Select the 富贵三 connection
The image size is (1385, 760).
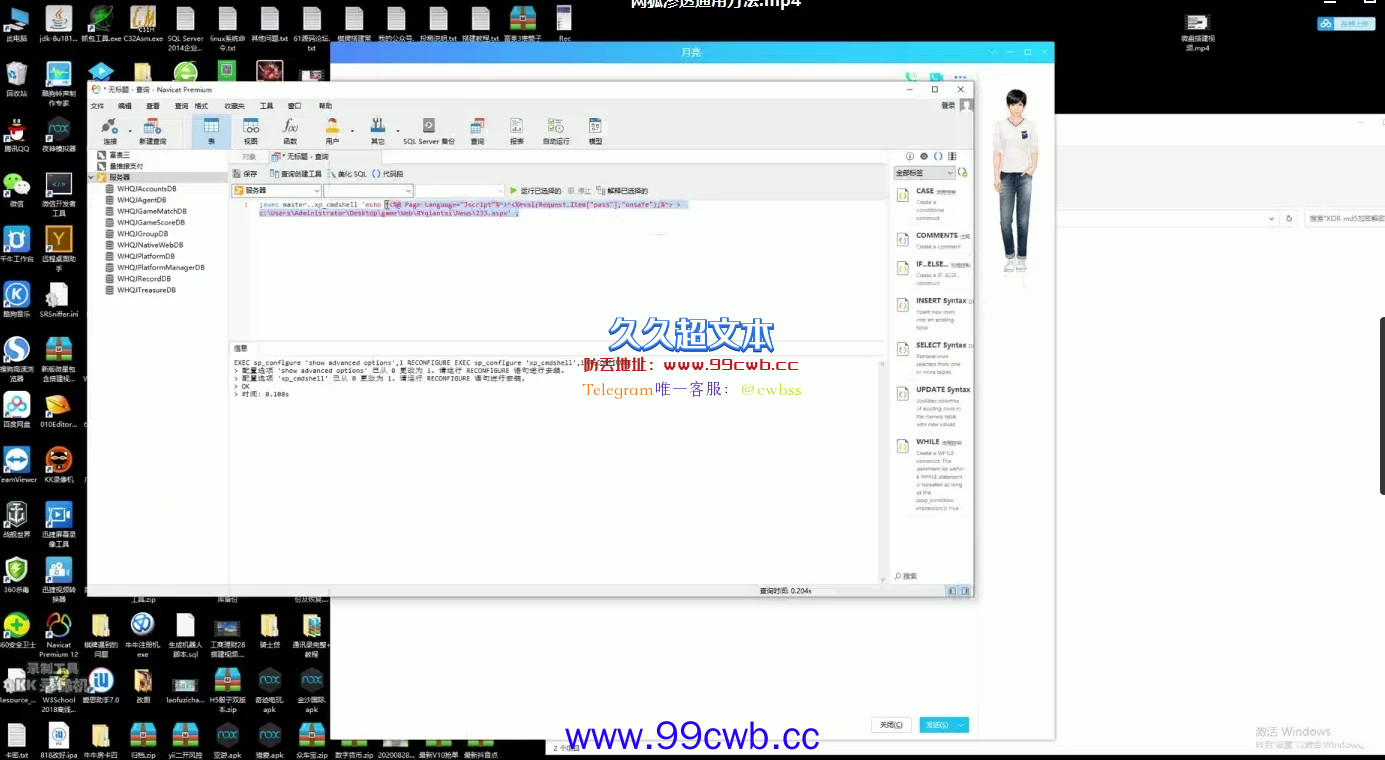(x=114, y=155)
